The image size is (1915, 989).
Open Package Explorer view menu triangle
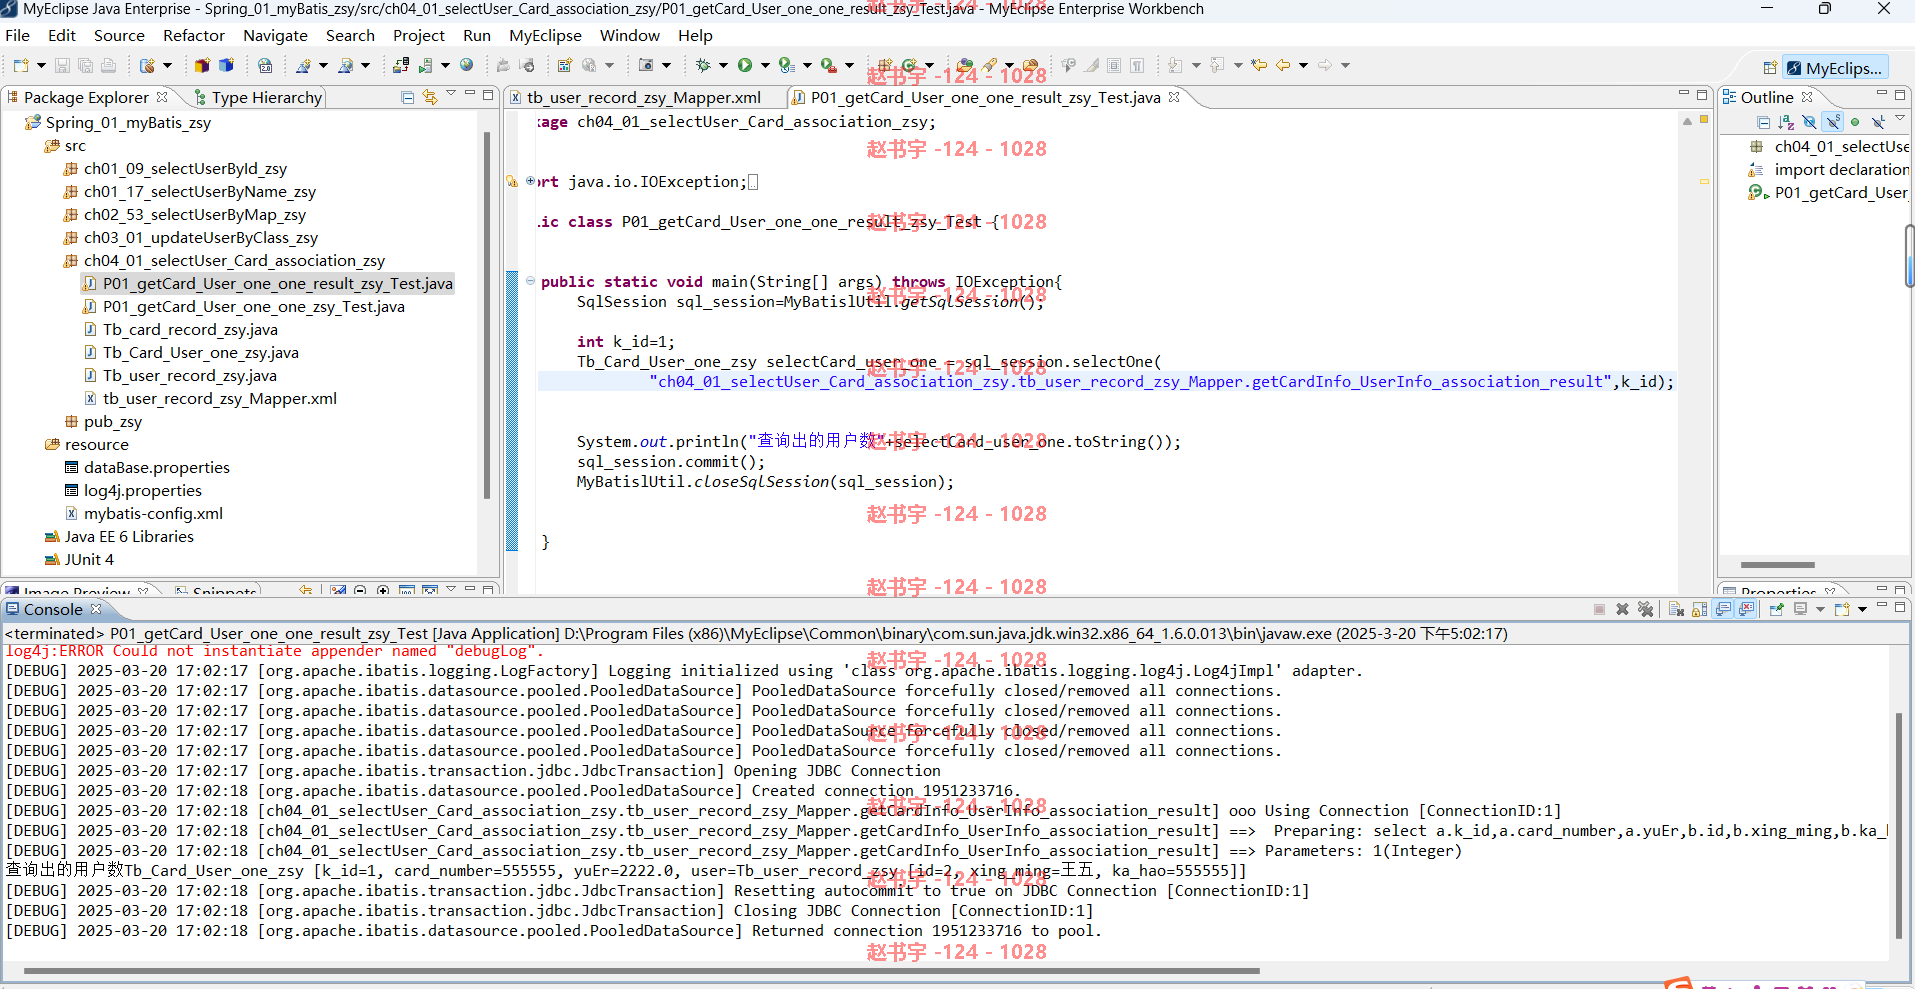coord(451,94)
